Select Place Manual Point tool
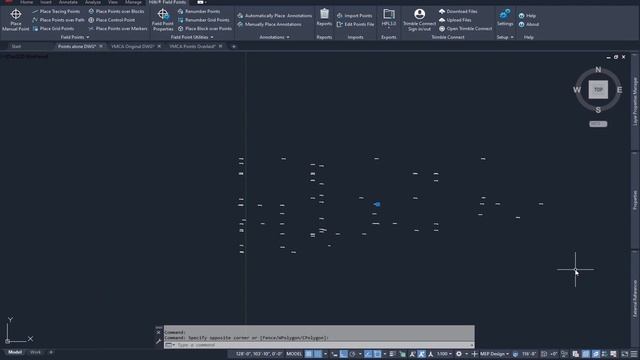This screenshot has height=360, width=640. pyautogui.click(x=16, y=20)
